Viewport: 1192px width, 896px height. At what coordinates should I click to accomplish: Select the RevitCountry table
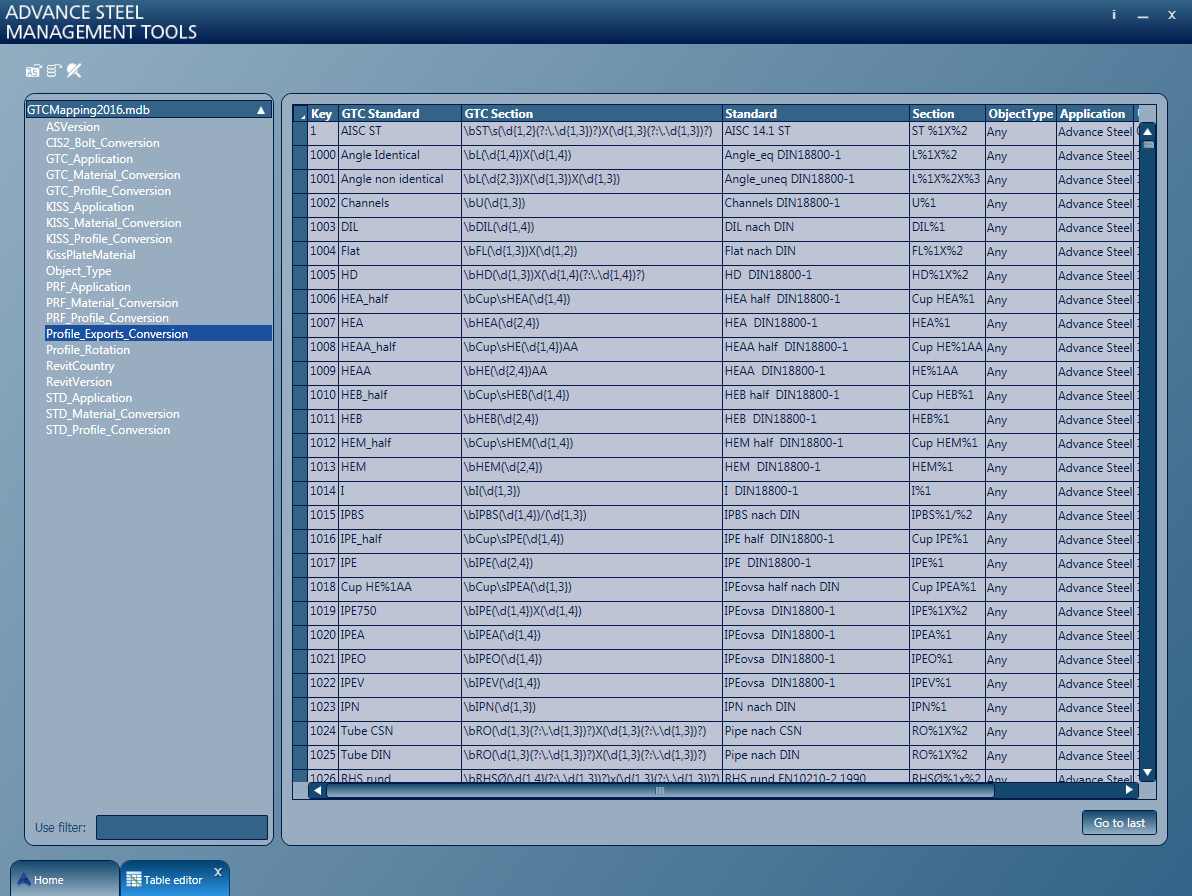tap(80, 366)
